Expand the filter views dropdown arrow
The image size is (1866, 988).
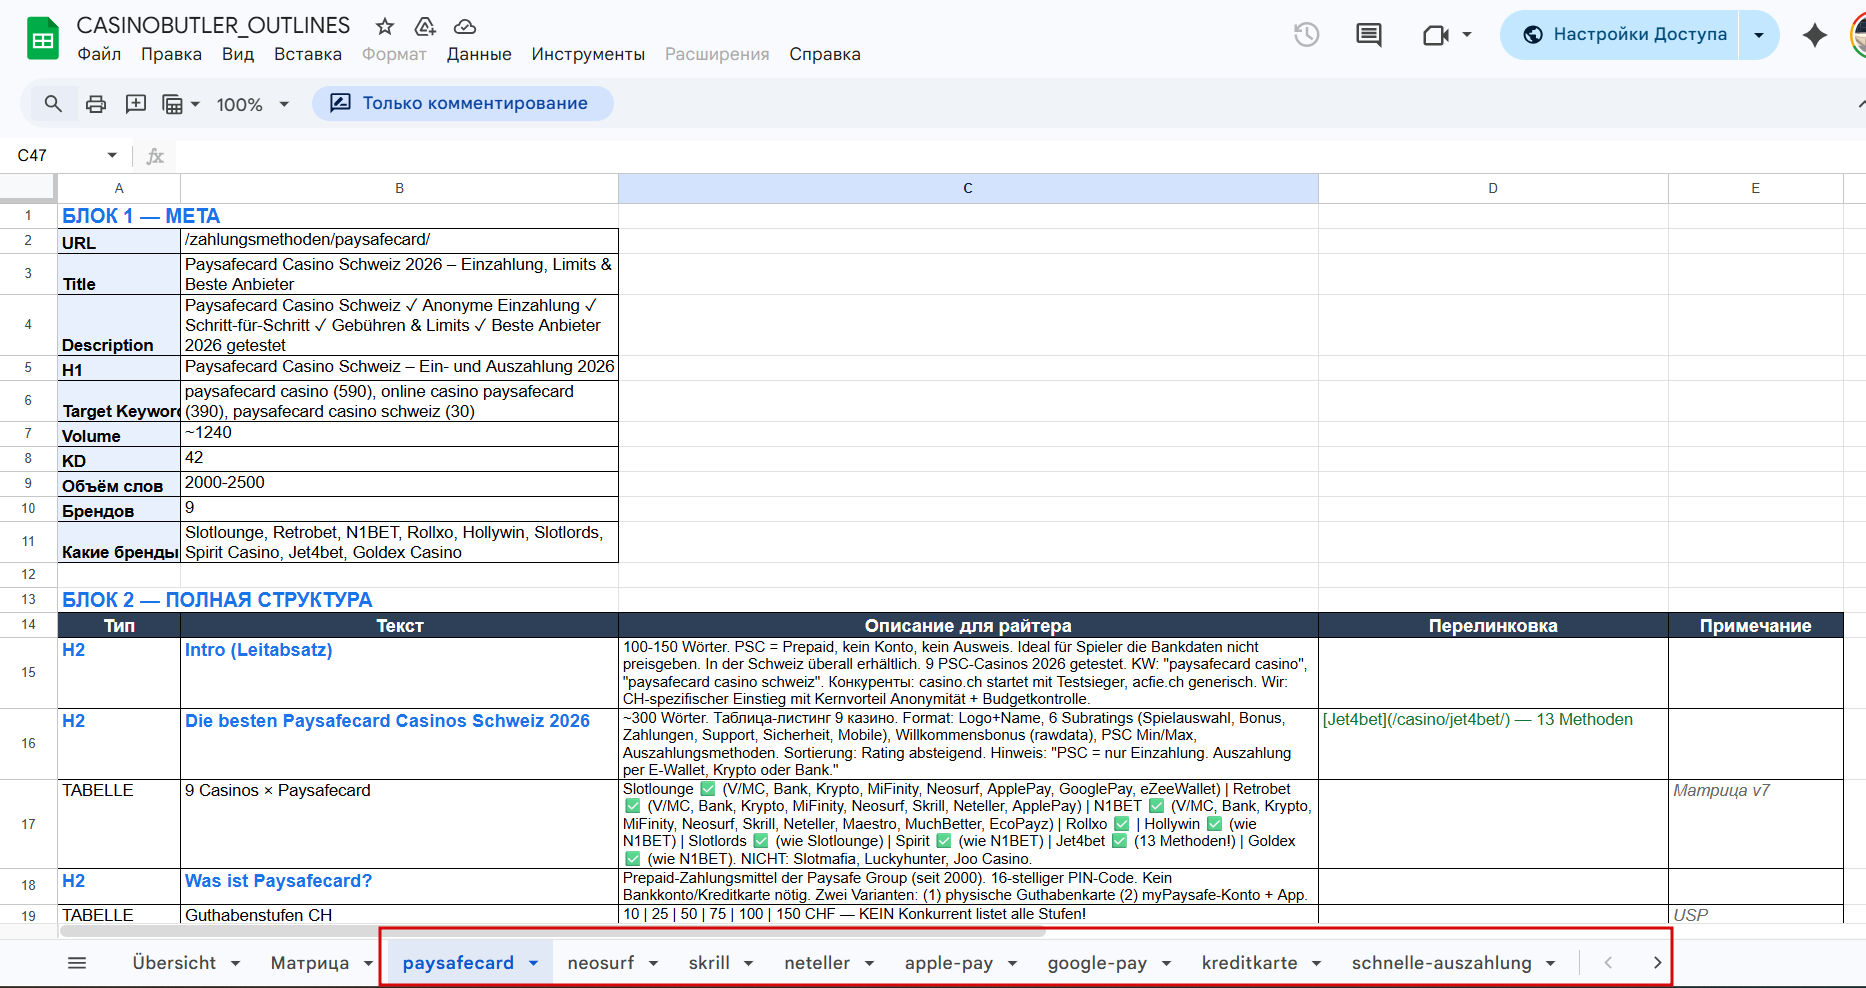tap(195, 104)
